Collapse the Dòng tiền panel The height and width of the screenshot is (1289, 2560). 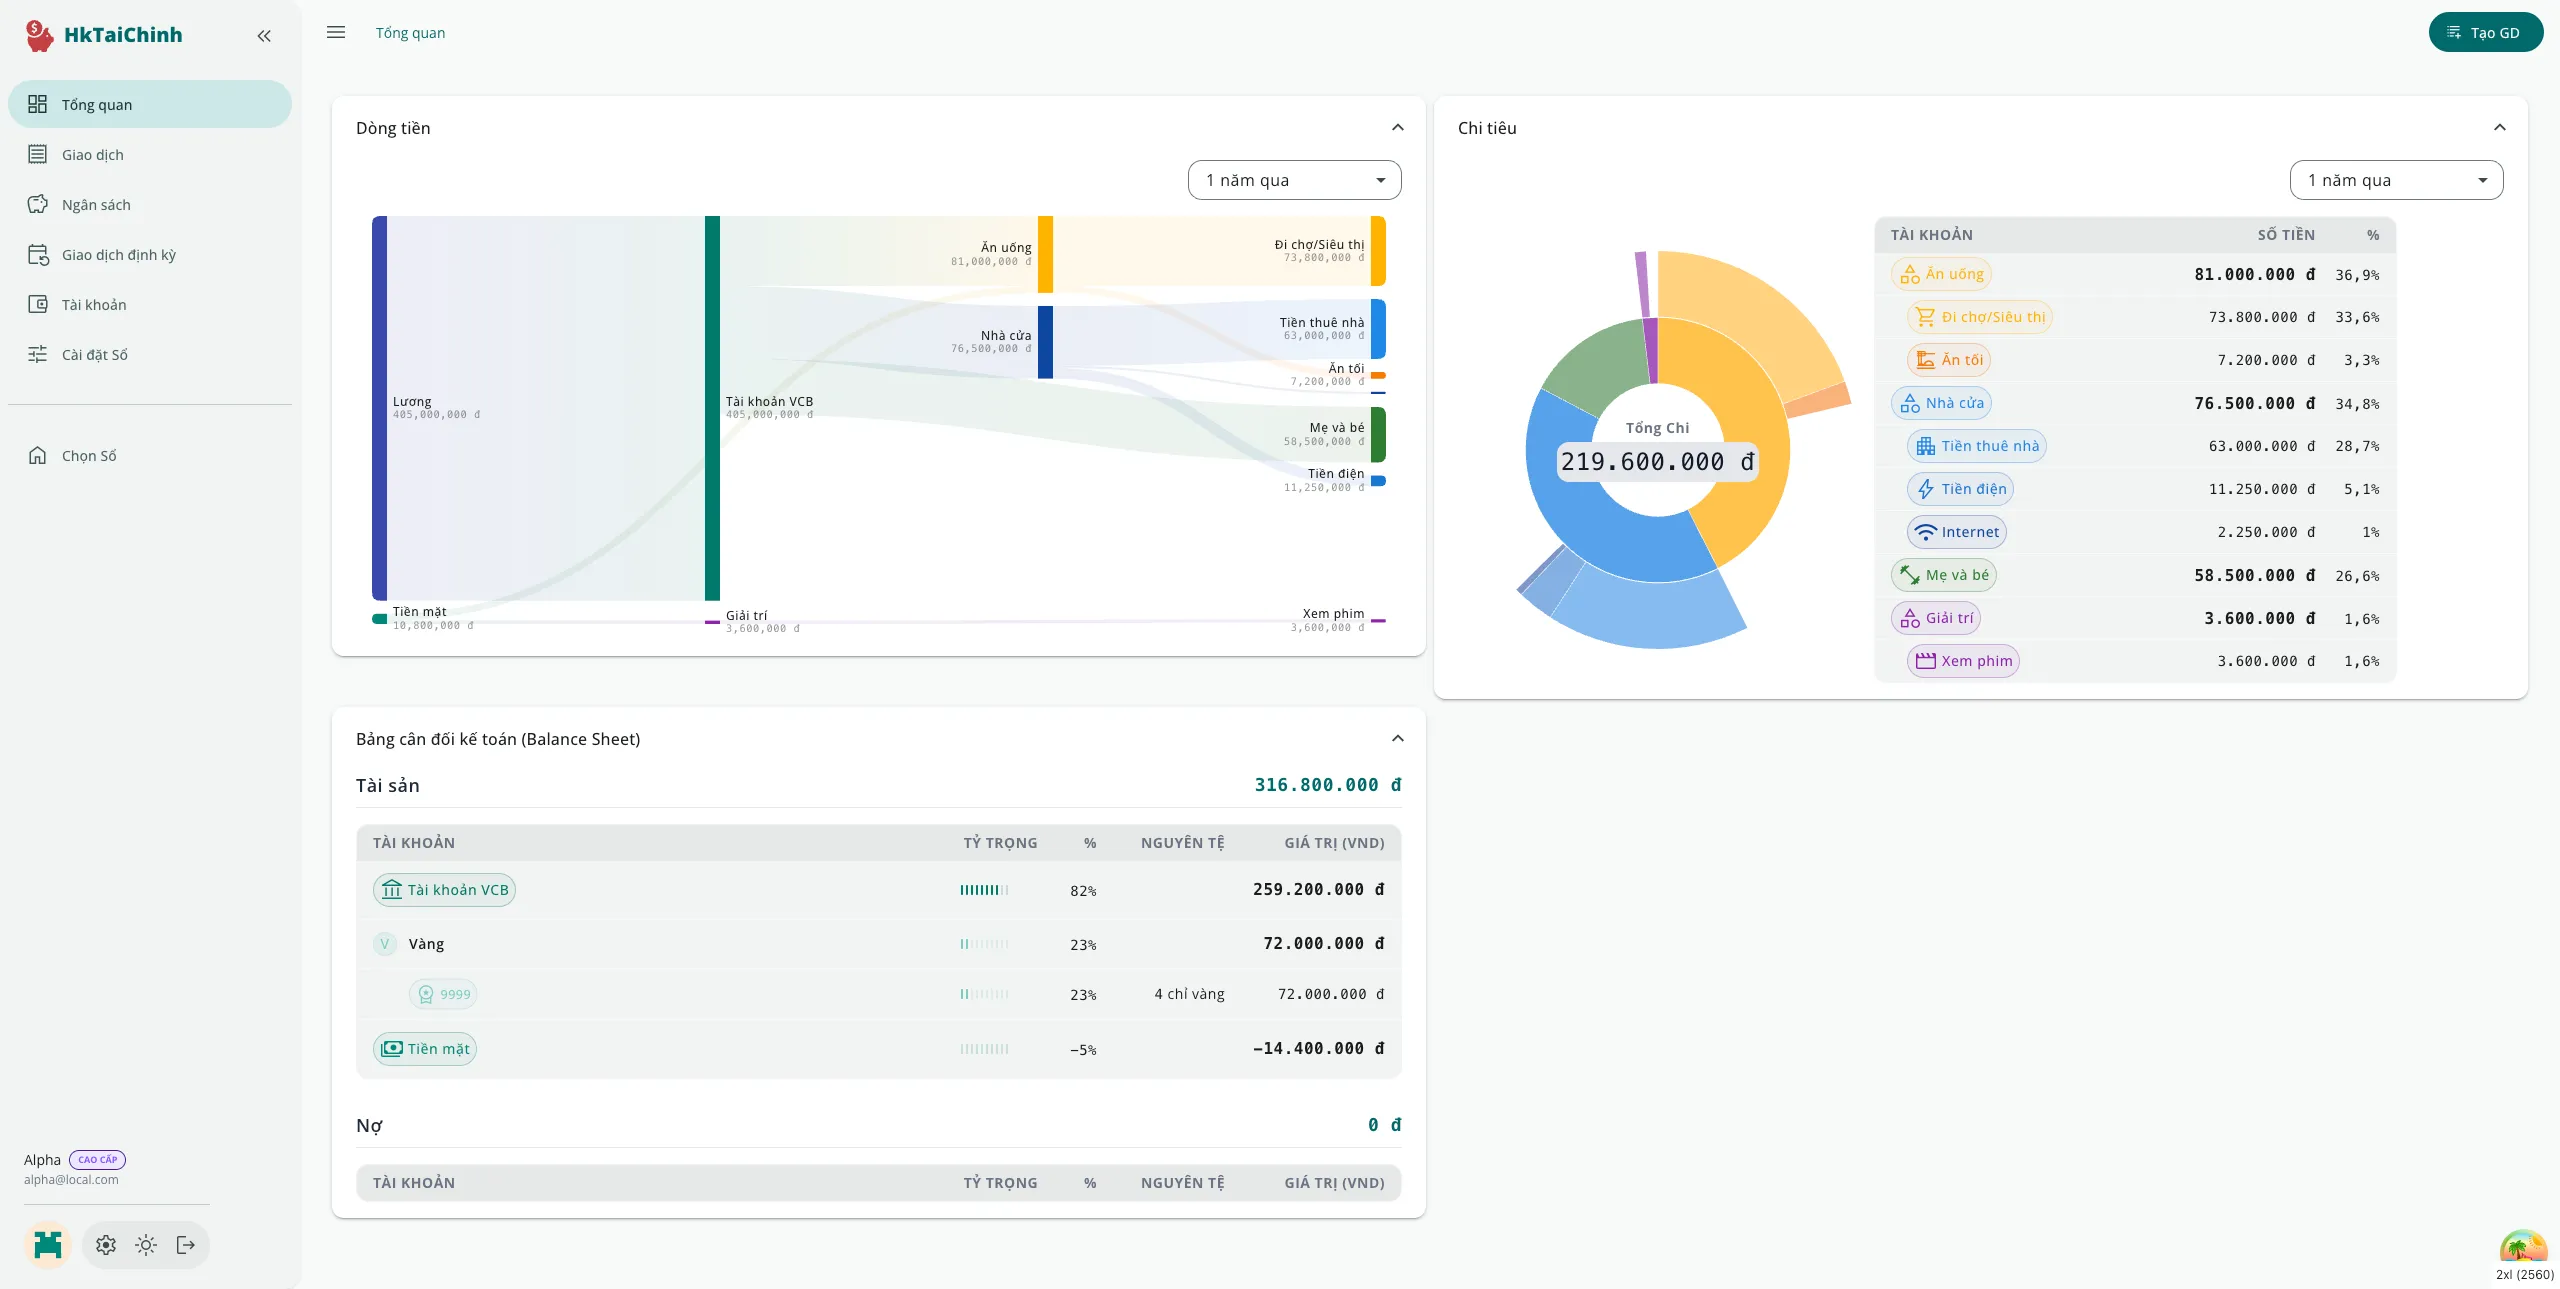1398,128
